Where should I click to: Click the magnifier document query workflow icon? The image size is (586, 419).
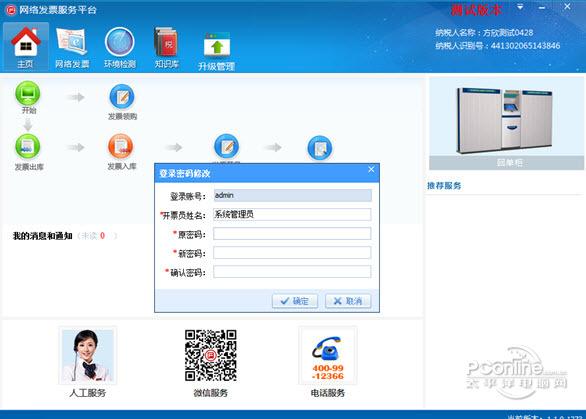pos(320,148)
